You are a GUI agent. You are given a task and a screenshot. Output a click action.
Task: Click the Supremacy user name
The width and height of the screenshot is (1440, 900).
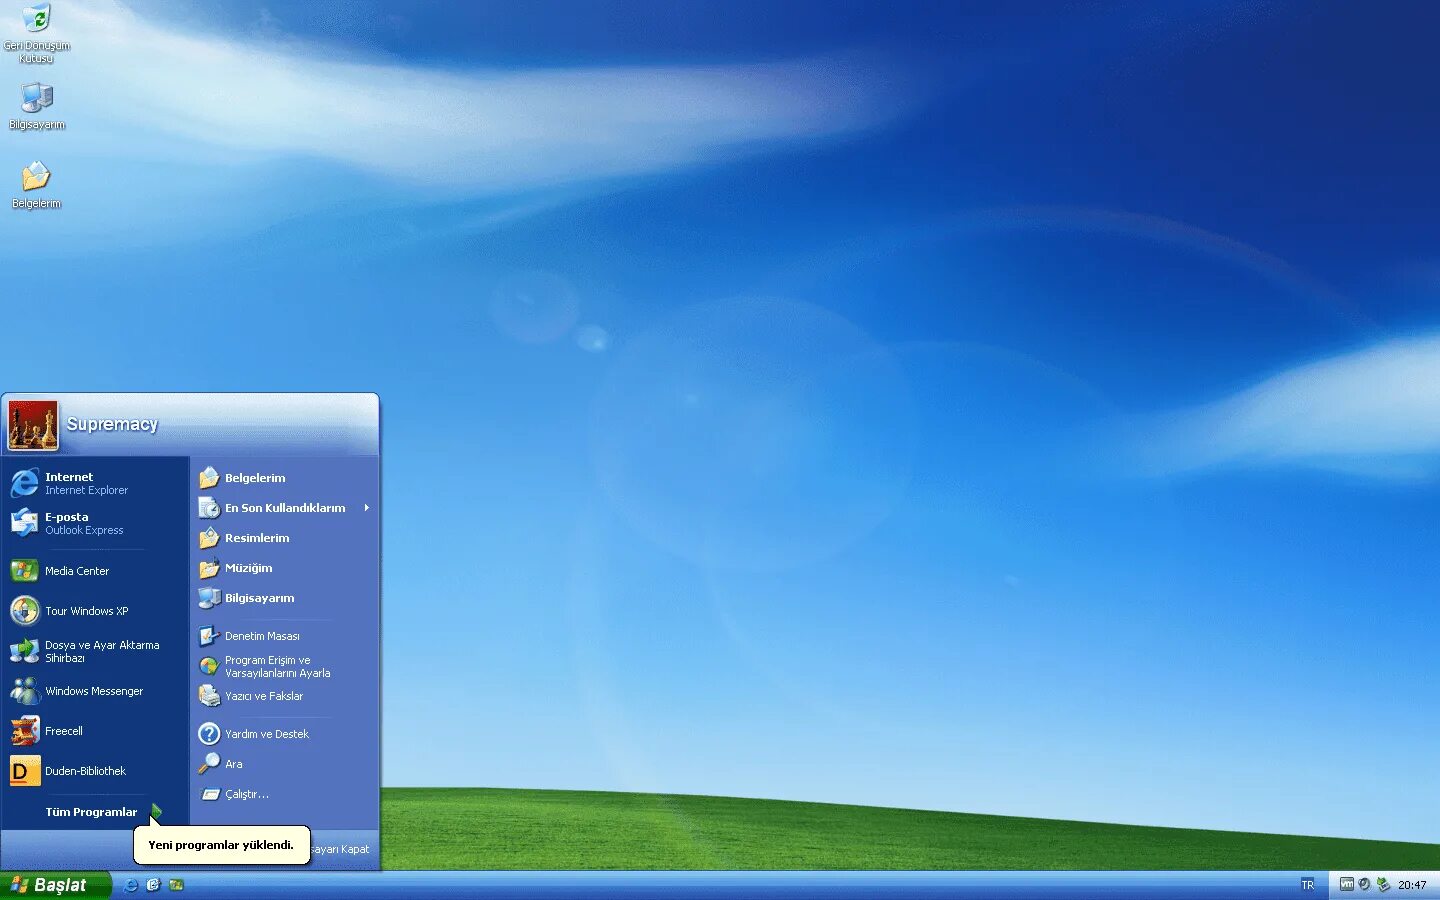pyautogui.click(x=112, y=424)
